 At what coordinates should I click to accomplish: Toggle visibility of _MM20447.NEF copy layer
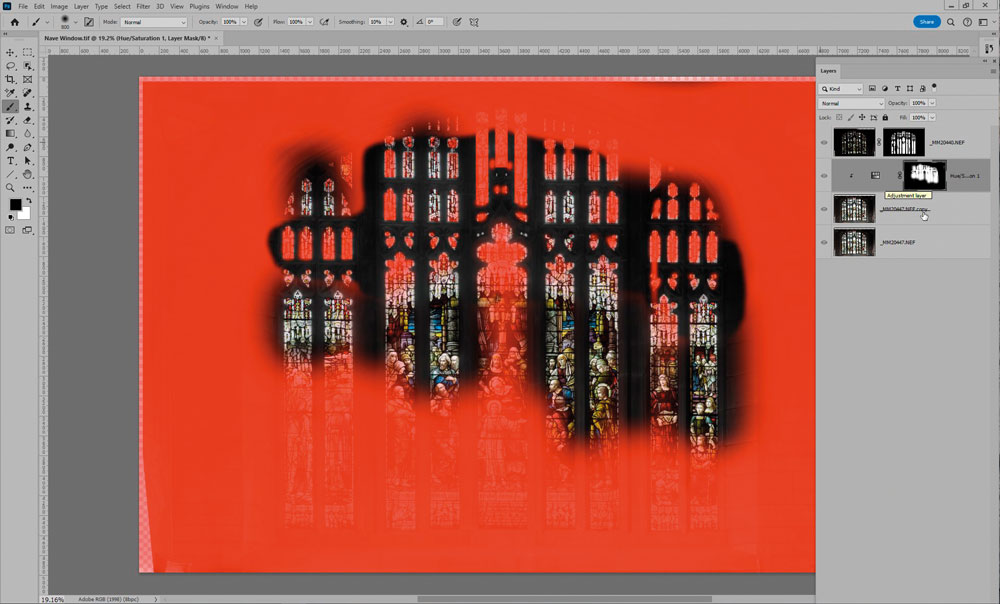tap(824, 209)
